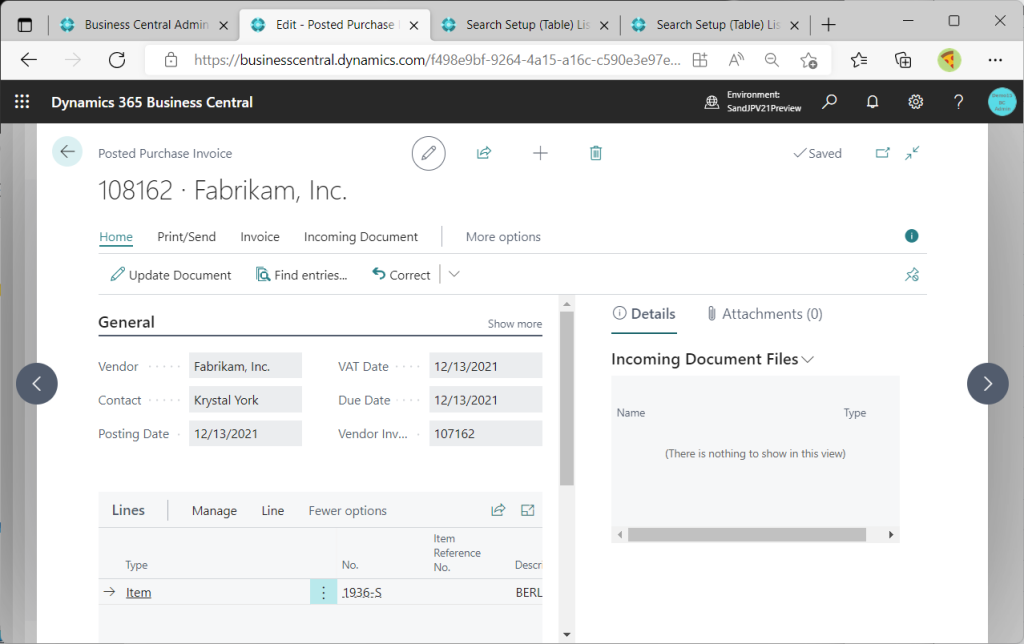This screenshot has height=644, width=1024.
Task: Open the Manage menu in Lines
Action: (x=214, y=511)
